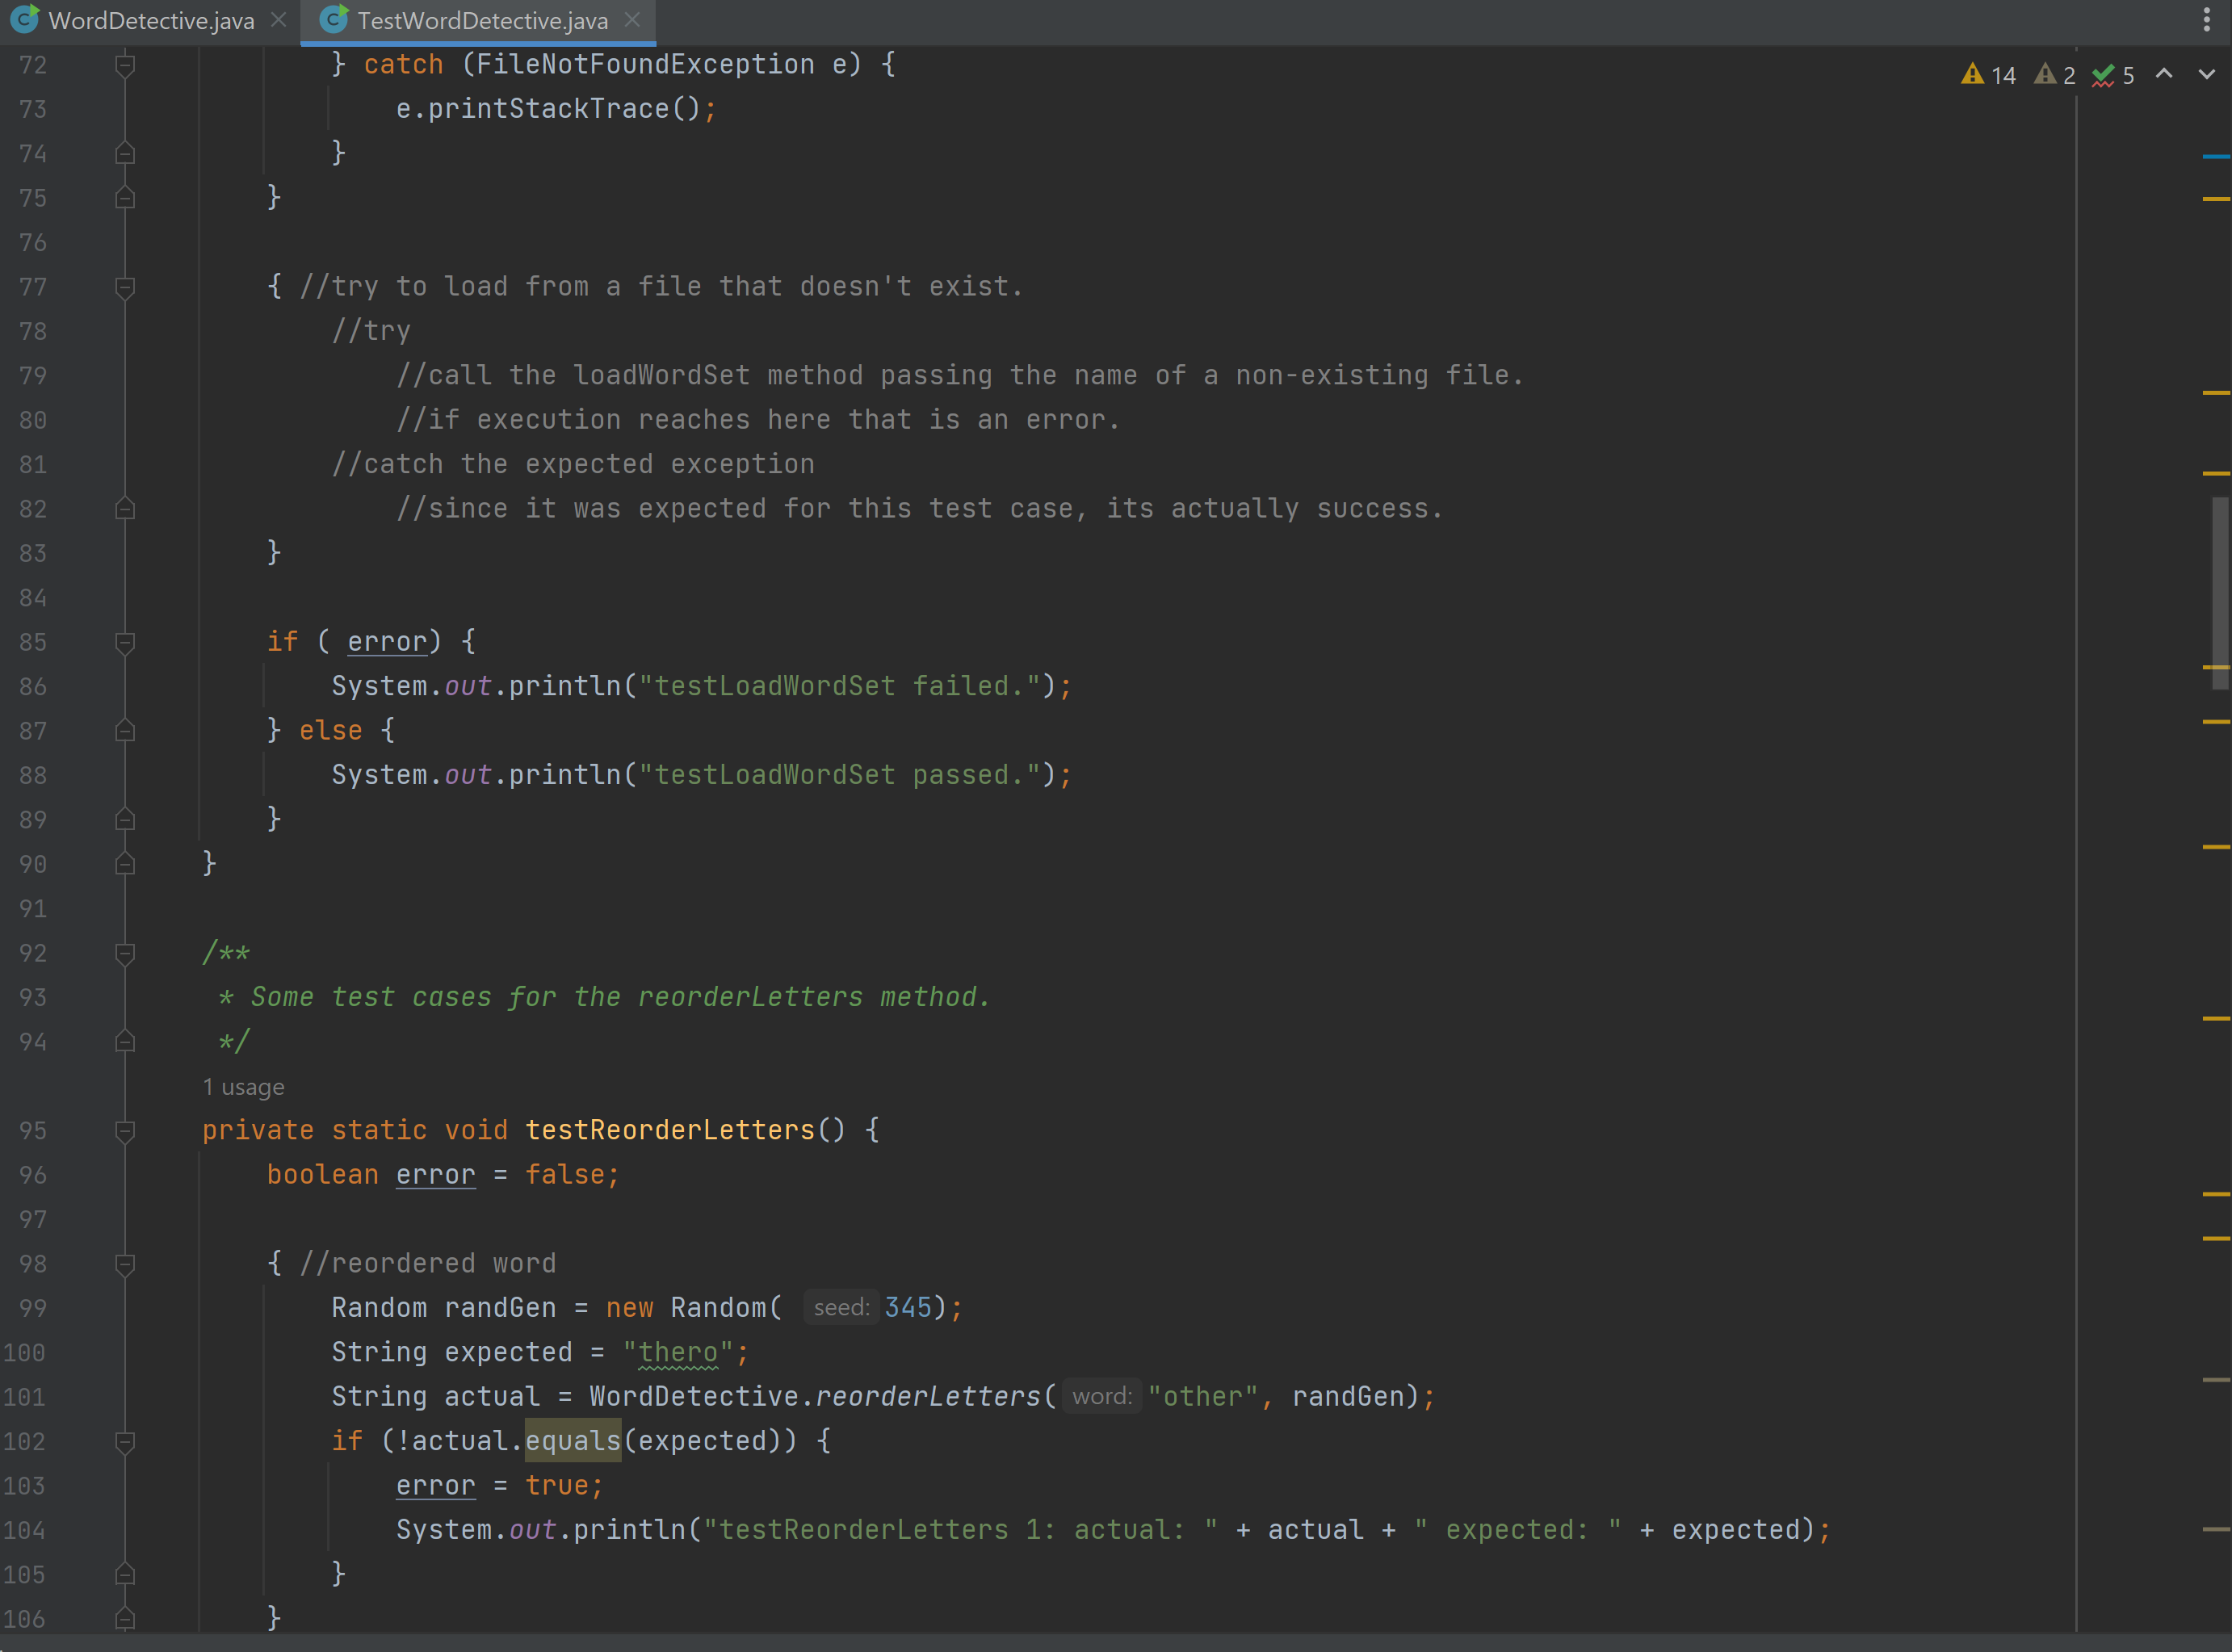Image resolution: width=2232 pixels, height=1652 pixels.
Task: Click the 14 warnings indicator icon
Action: coord(1988,75)
